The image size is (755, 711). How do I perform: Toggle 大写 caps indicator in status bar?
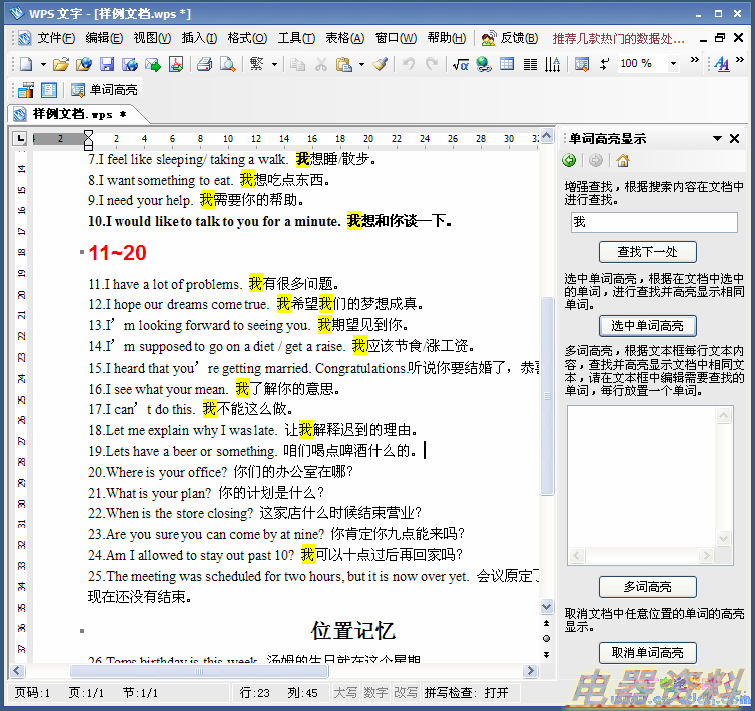click(346, 692)
